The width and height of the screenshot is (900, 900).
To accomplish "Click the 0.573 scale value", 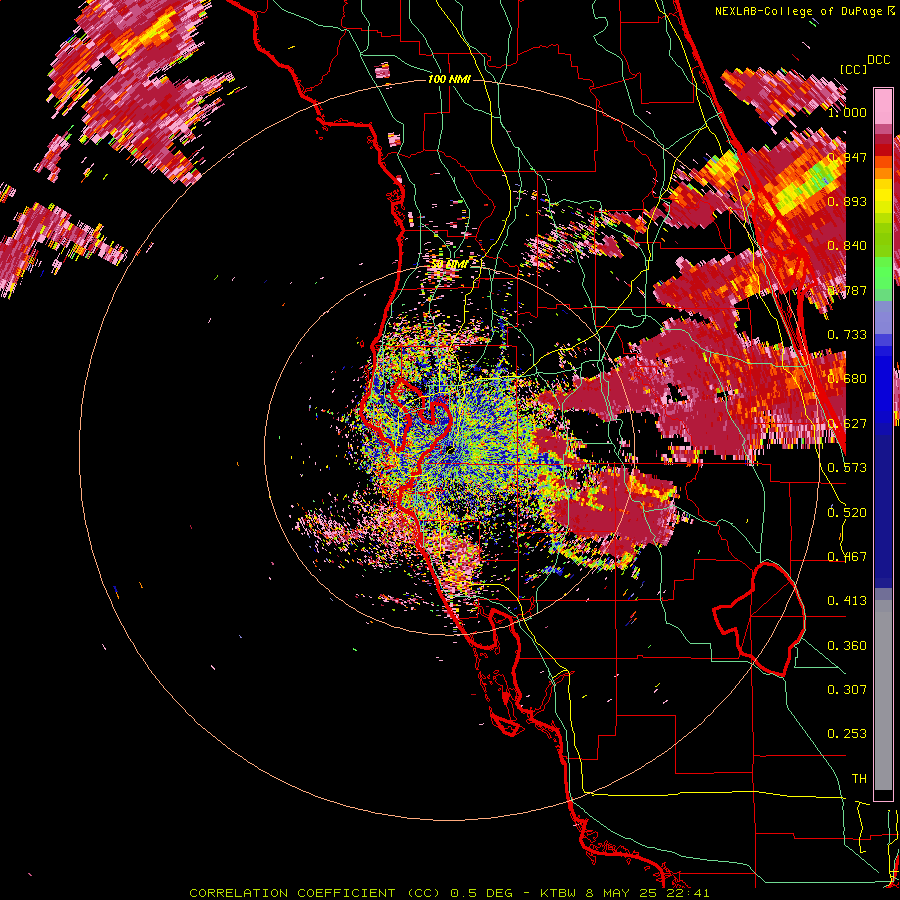I will click(x=847, y=467).
